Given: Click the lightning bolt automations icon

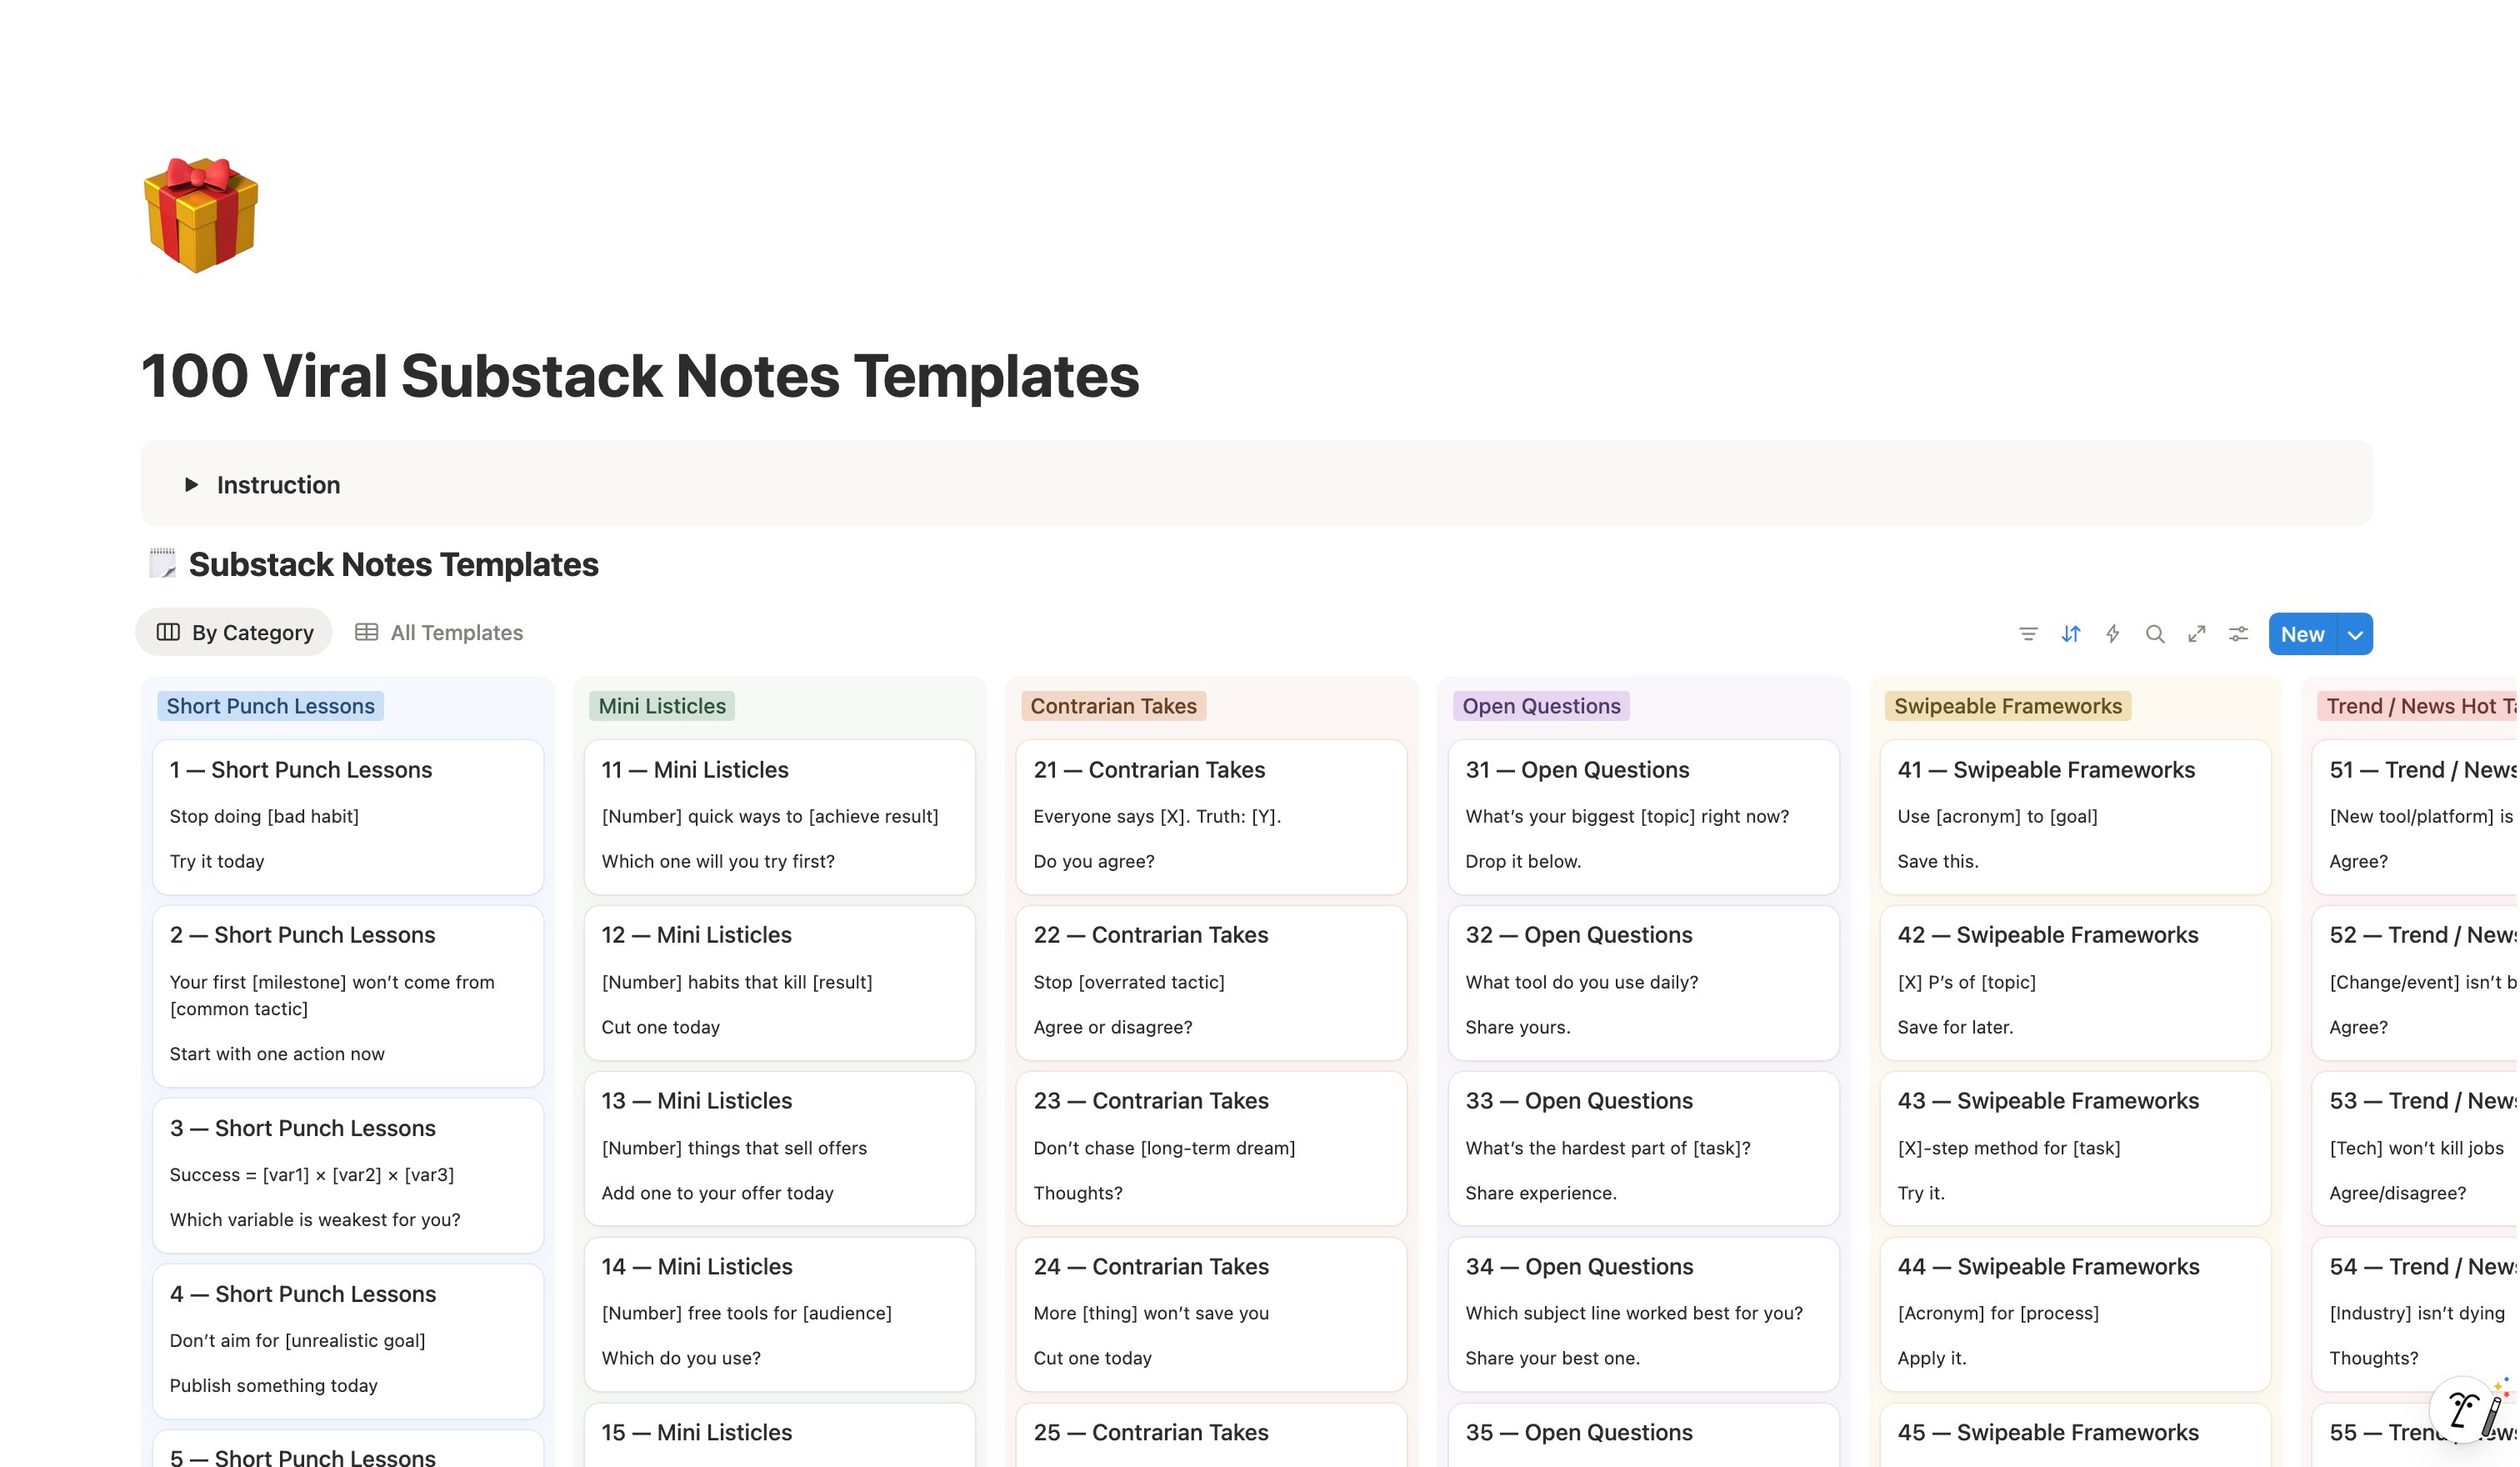Looking at the screenshot, I should 2113,634.
